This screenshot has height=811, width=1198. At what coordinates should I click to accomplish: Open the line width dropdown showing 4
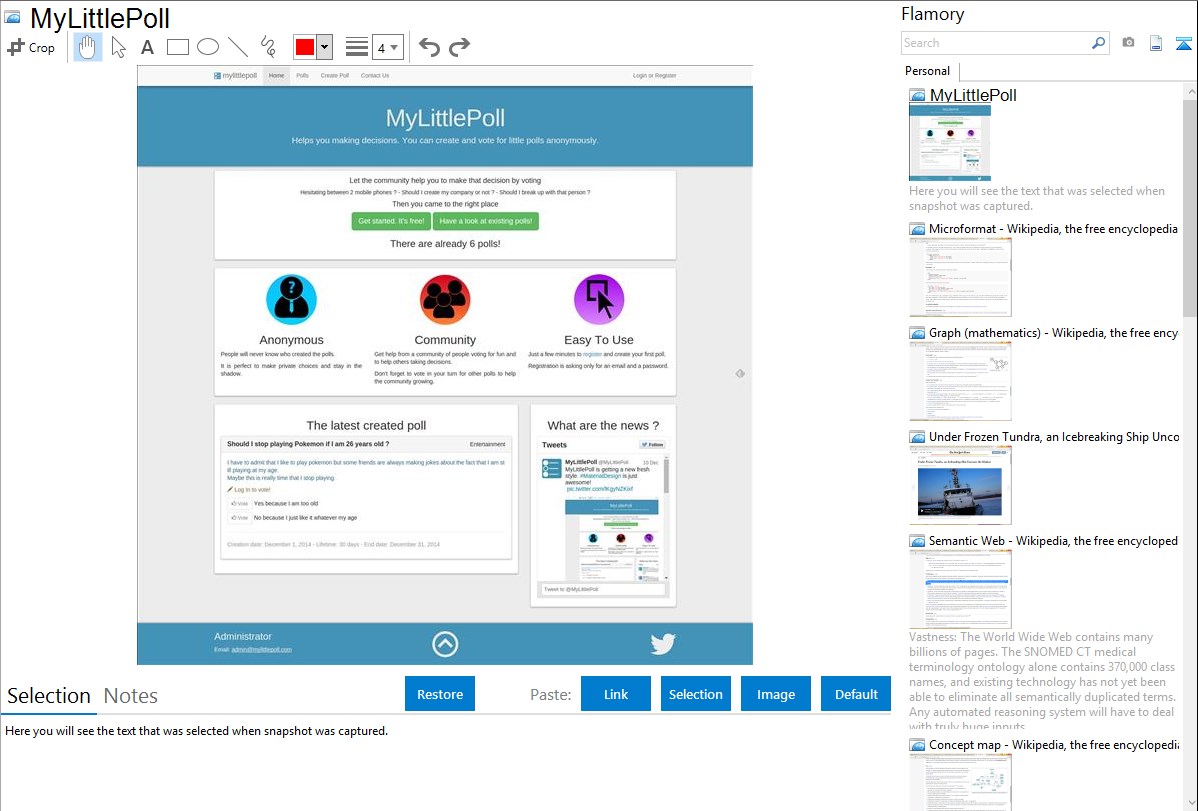pos(387,47)
